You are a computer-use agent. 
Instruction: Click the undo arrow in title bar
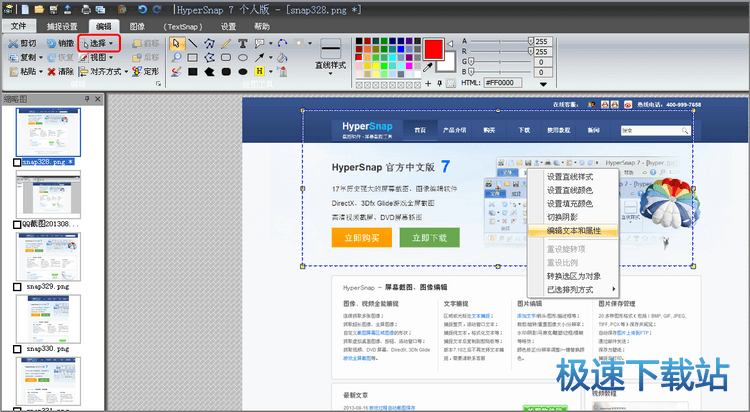click(x=142, y=9)
